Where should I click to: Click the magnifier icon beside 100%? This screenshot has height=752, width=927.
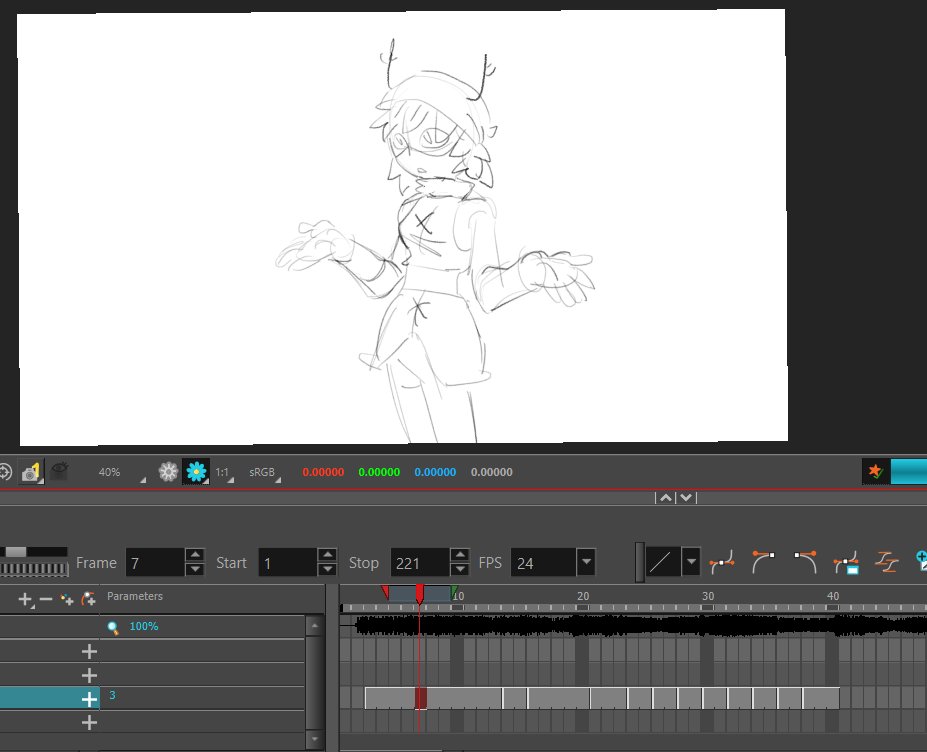(113, 627)
